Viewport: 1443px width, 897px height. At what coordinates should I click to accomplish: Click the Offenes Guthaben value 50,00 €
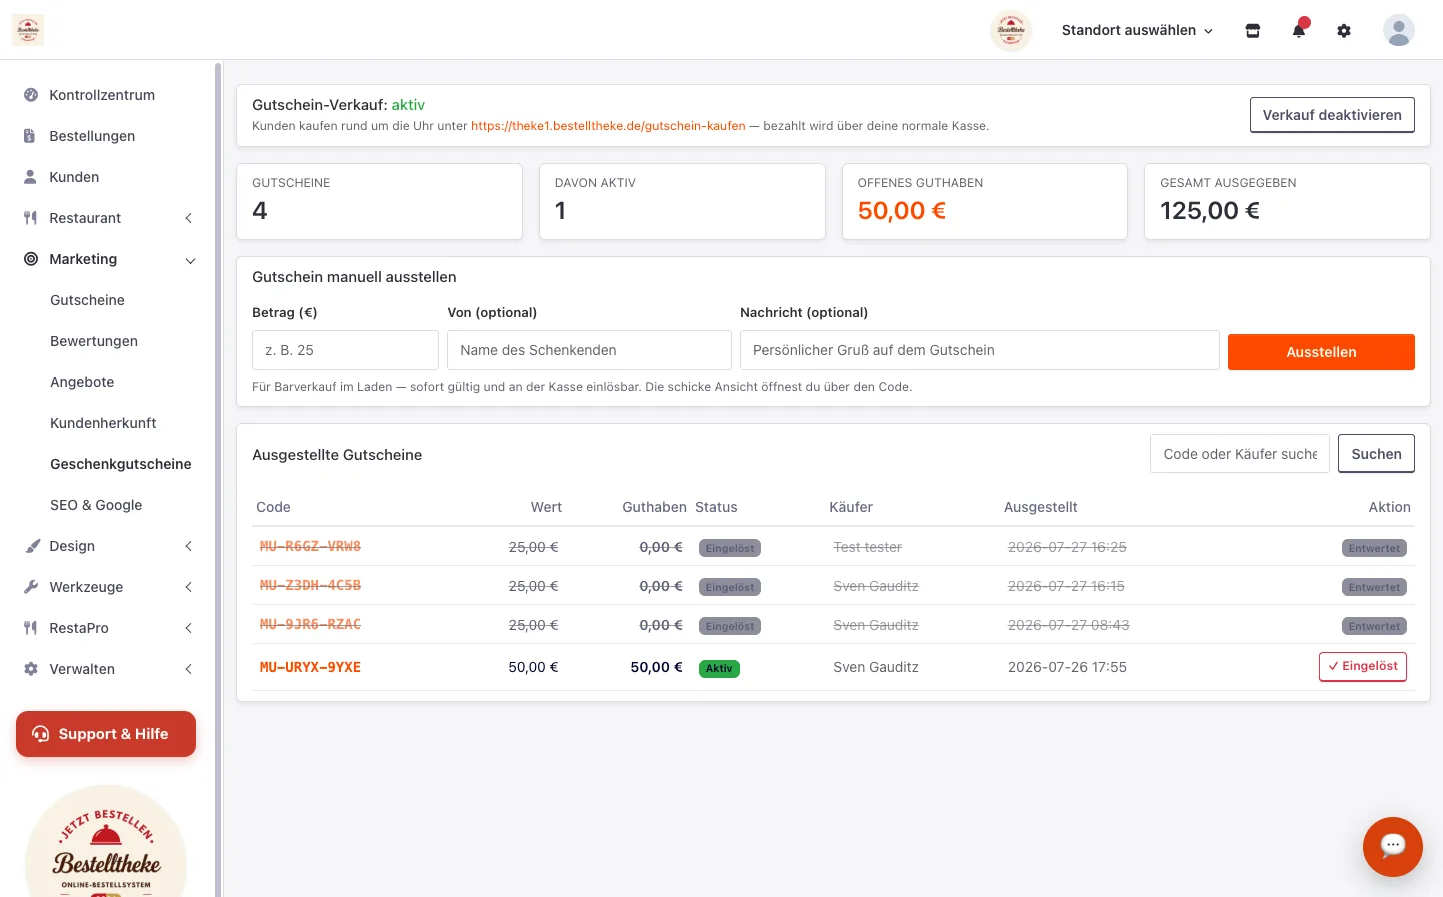[x=901, y=211]
